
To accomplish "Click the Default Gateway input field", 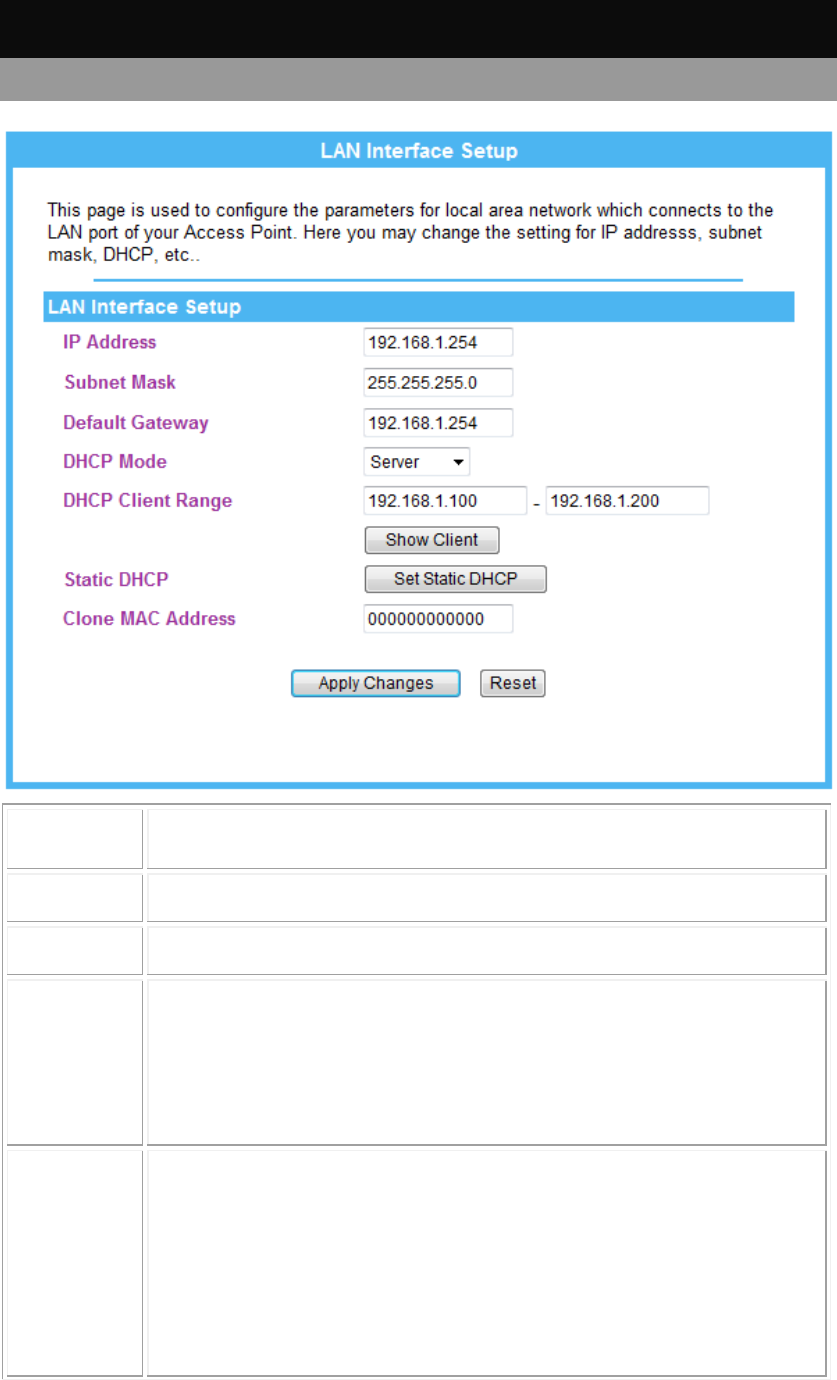I will tap(438, 422).
